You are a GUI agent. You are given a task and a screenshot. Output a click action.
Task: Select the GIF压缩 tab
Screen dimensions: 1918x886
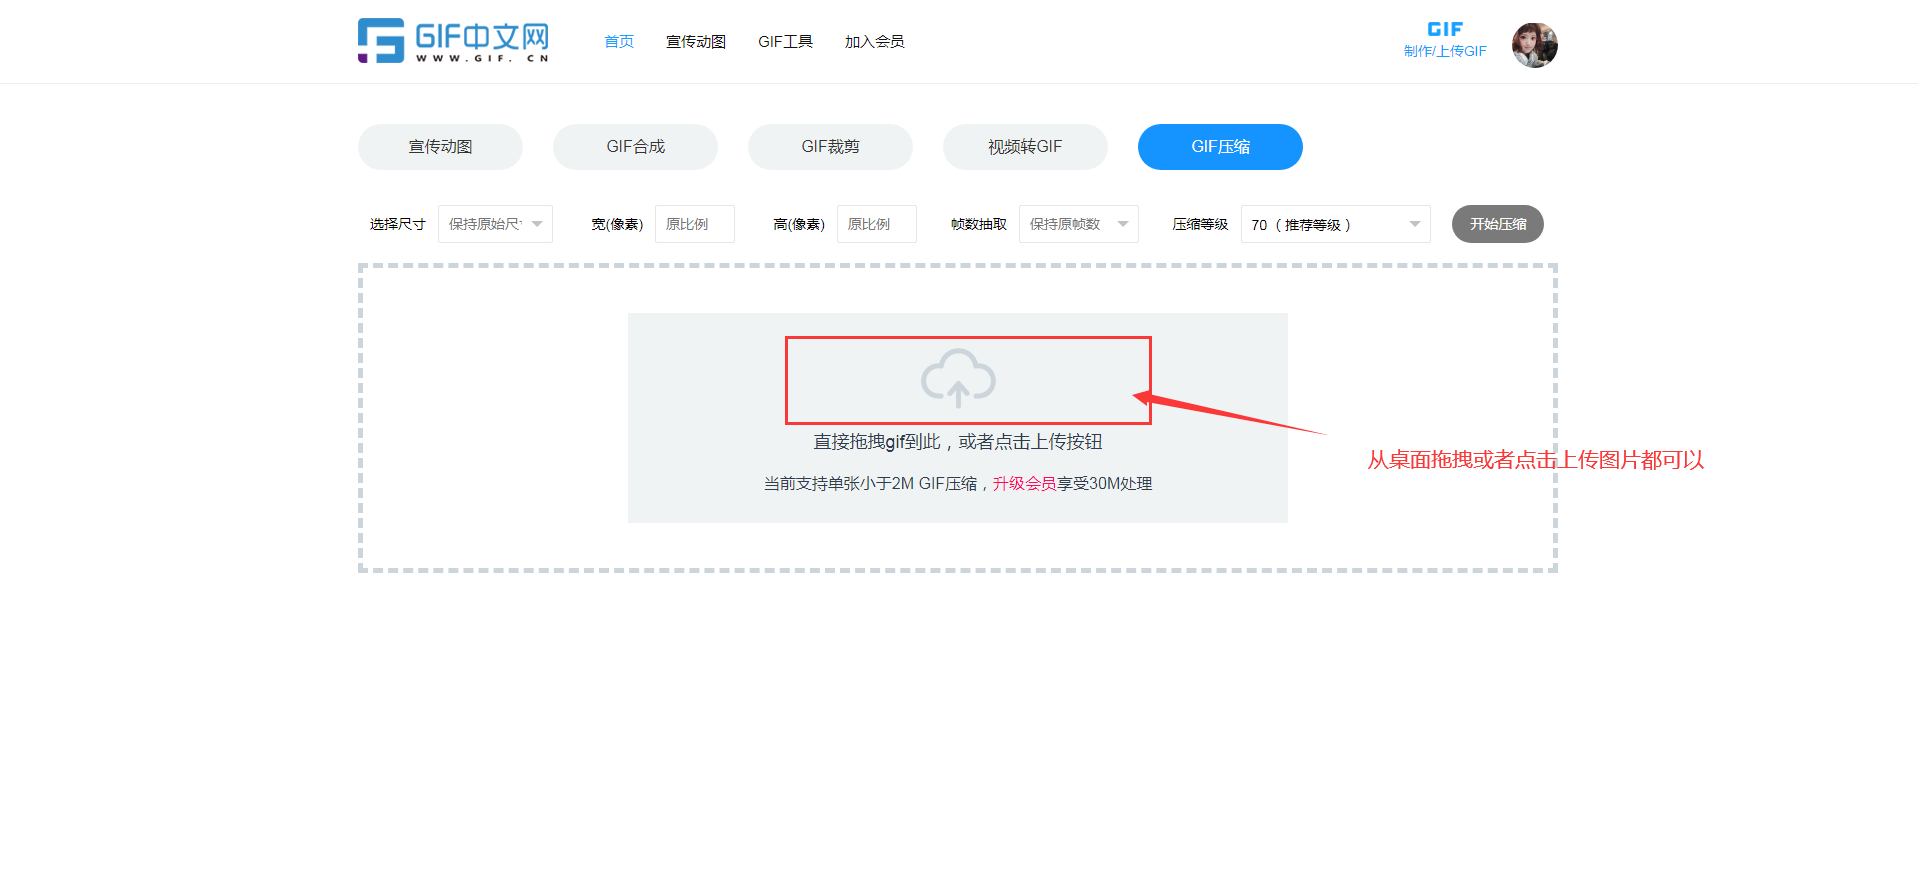(1220, 147)
